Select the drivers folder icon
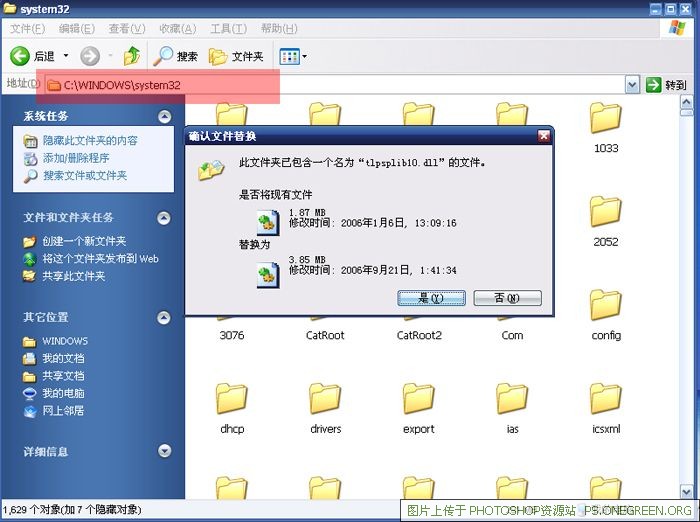 [x=325, y=398]
